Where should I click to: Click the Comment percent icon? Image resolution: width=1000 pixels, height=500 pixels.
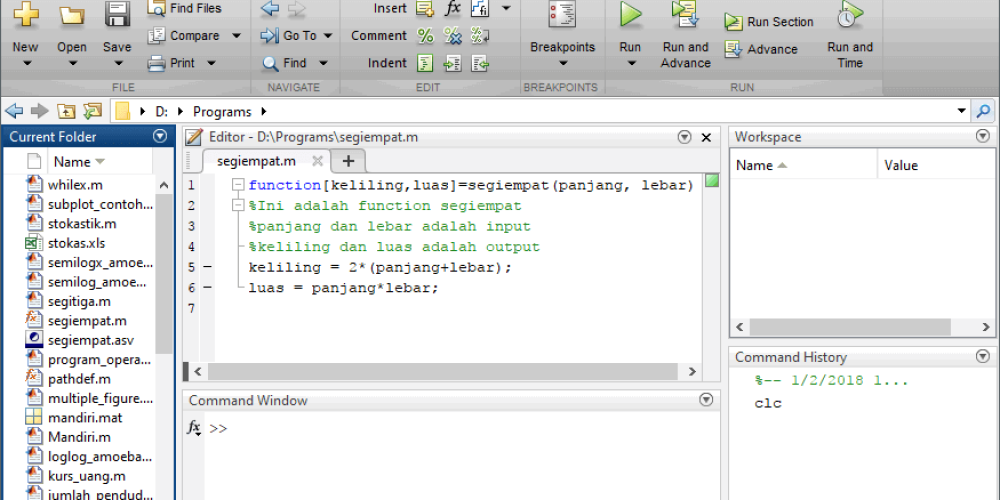coord(425,36)
